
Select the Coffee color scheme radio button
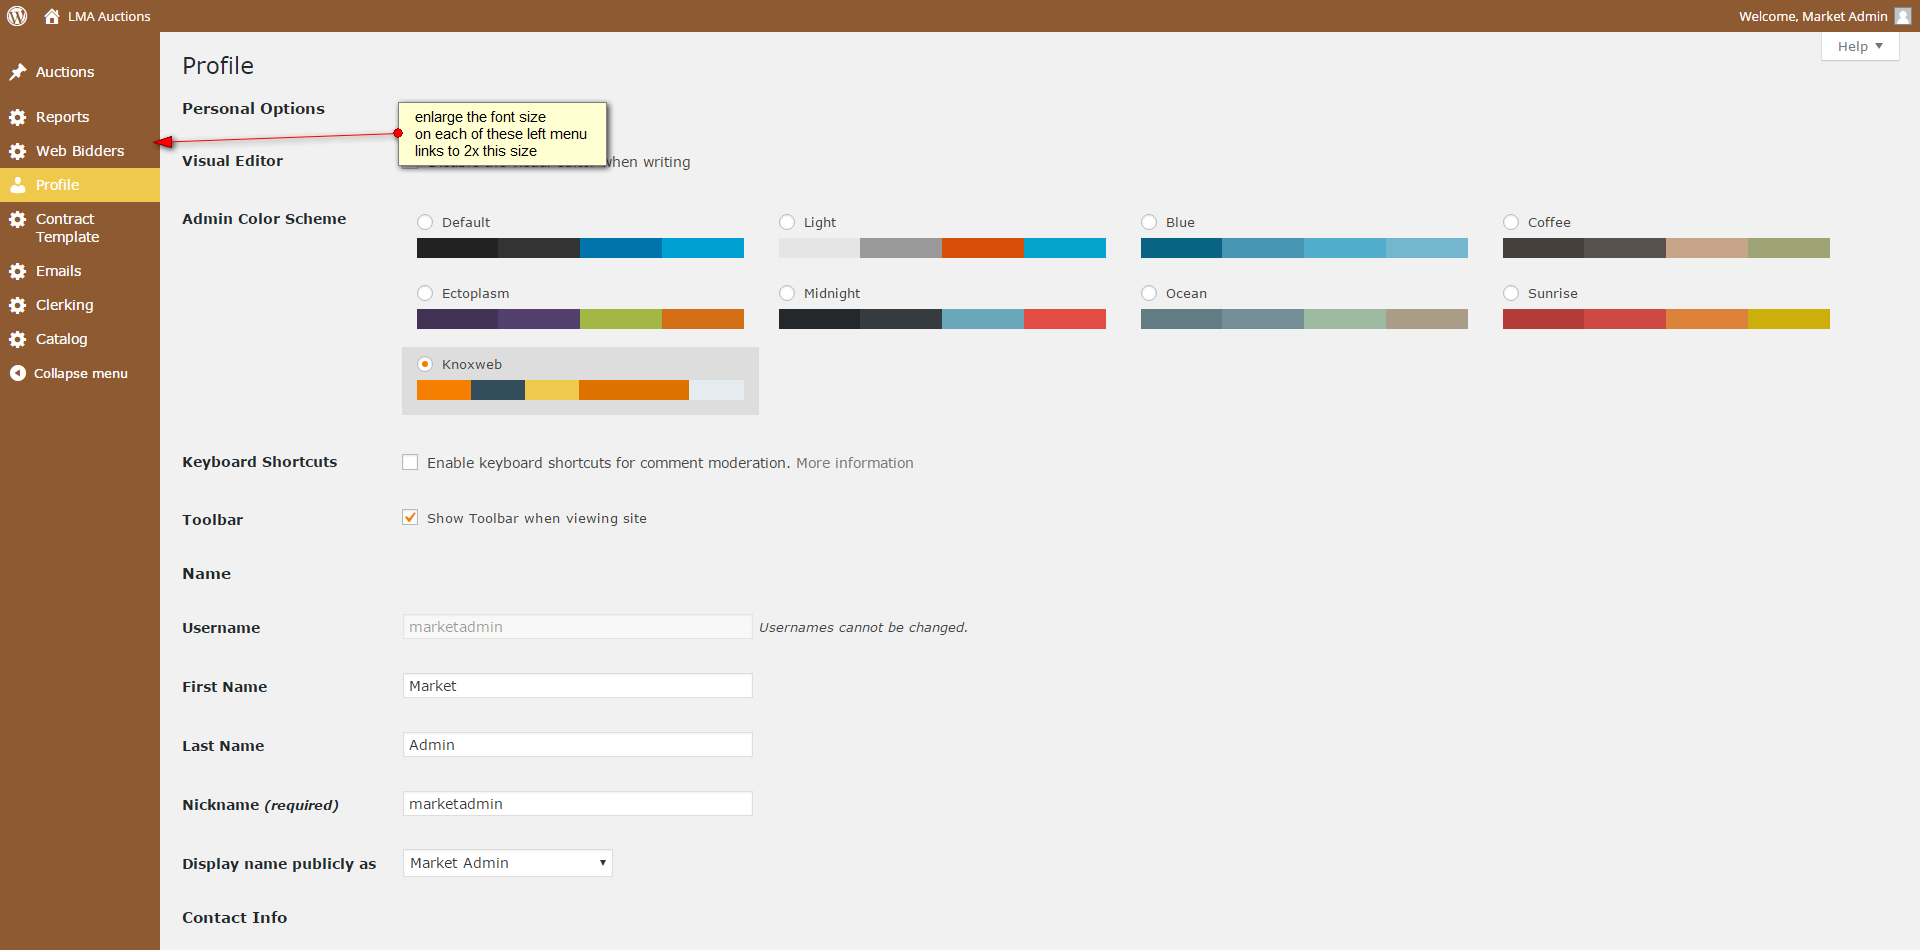tap(1511, 222)
